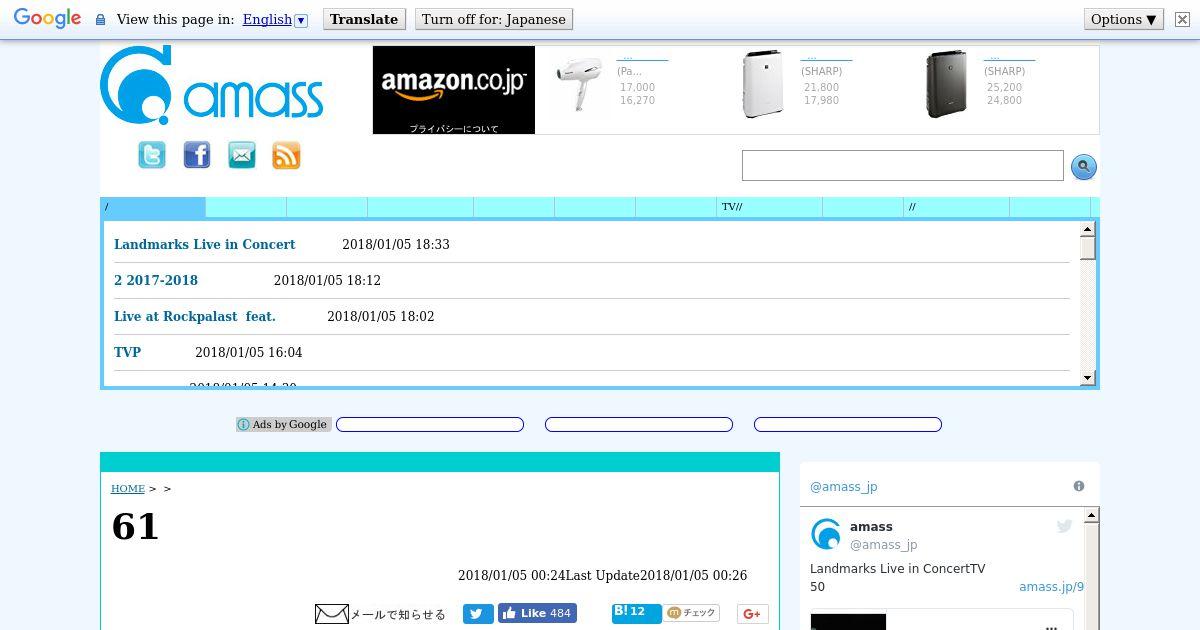Open the Twitter icon under the logo
Image resolution: width=1200 pixels, height=630 pixels.
(x=152, y=155)
